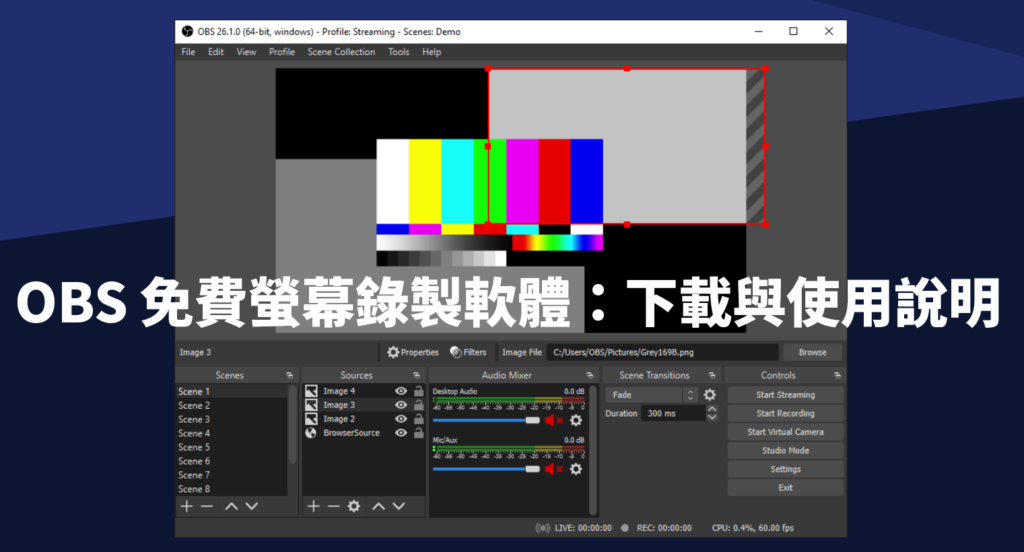Pop out the Controls dock
The width and height of the screenshot is (1024, 552).
click(x=837, y=376)
